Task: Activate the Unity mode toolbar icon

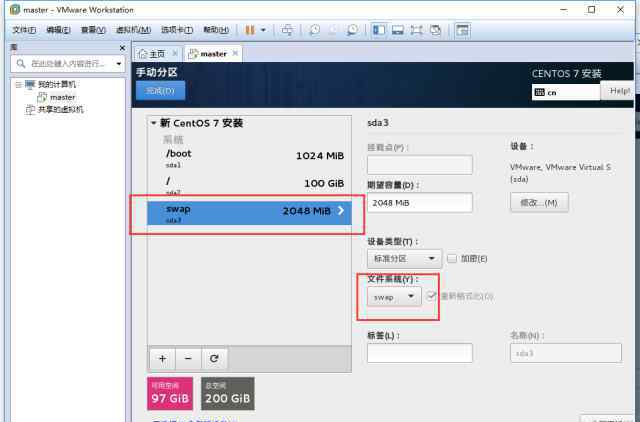Action: [436, 30]
